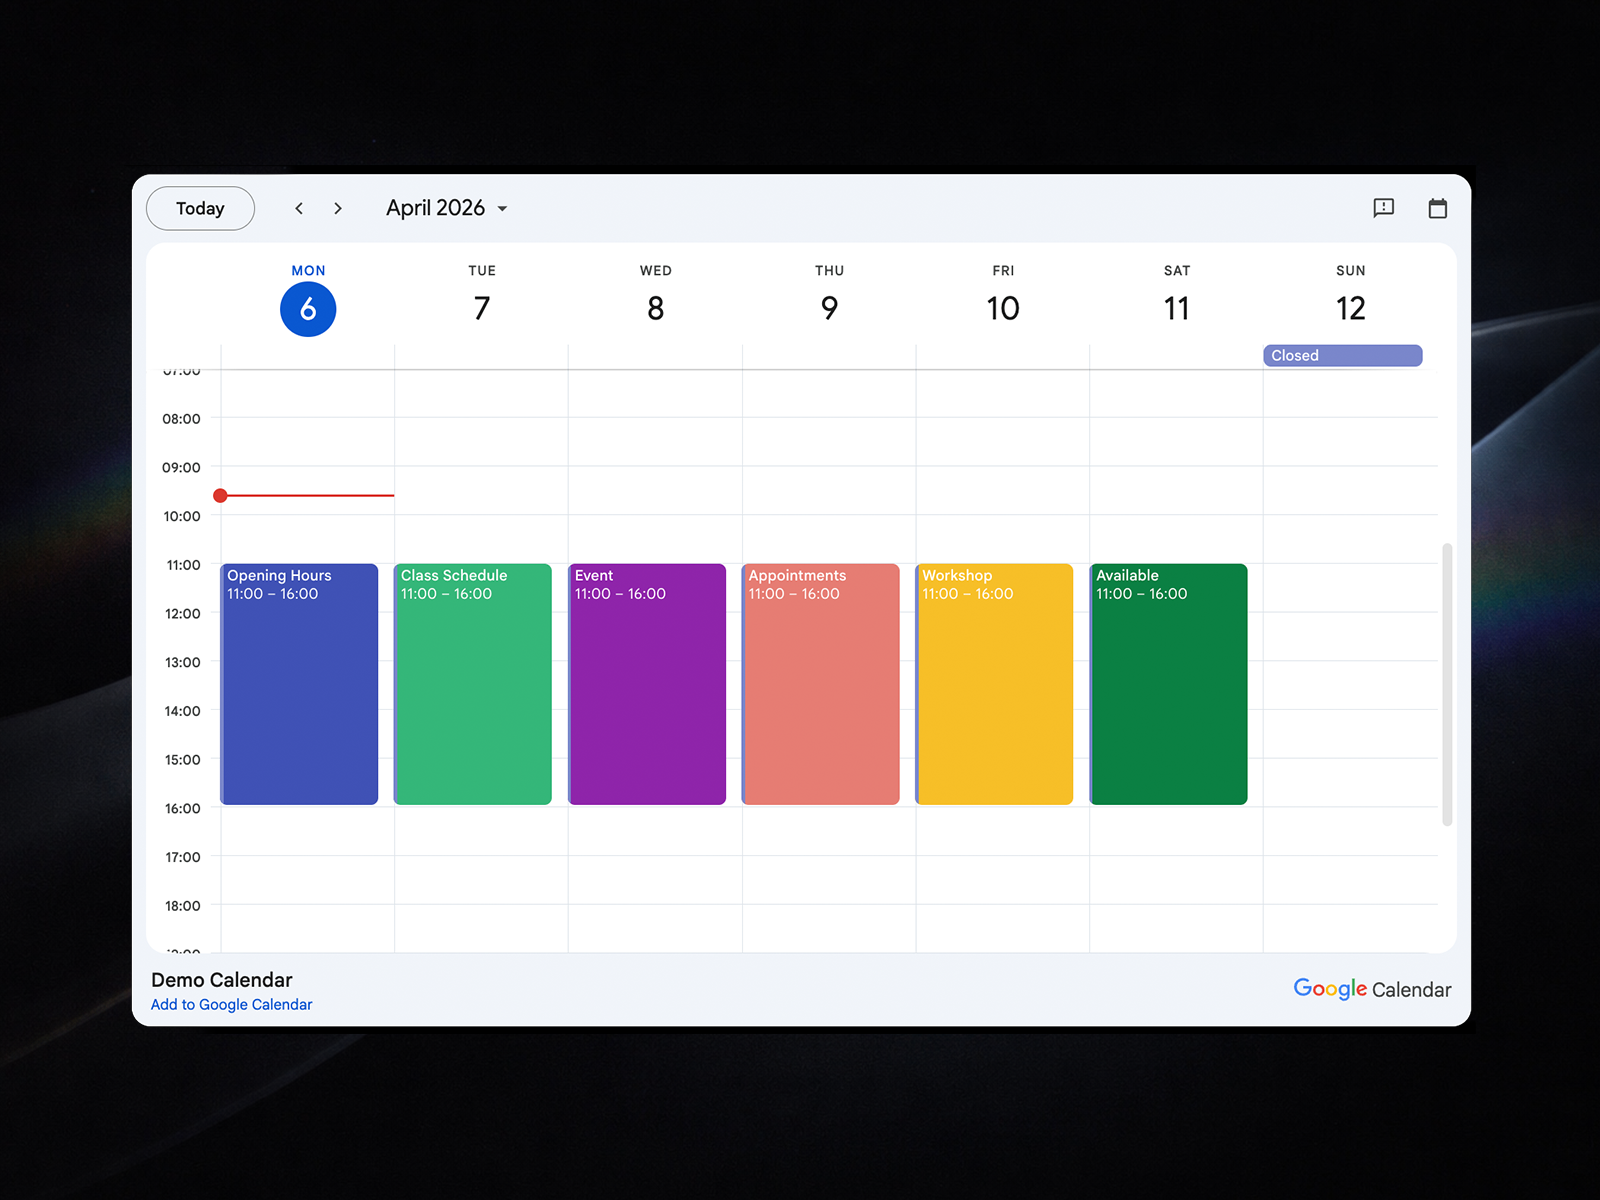The width and height of the screenshot is (1600, 1200).
Task: Click the Today button
Action: pos(200,208)
